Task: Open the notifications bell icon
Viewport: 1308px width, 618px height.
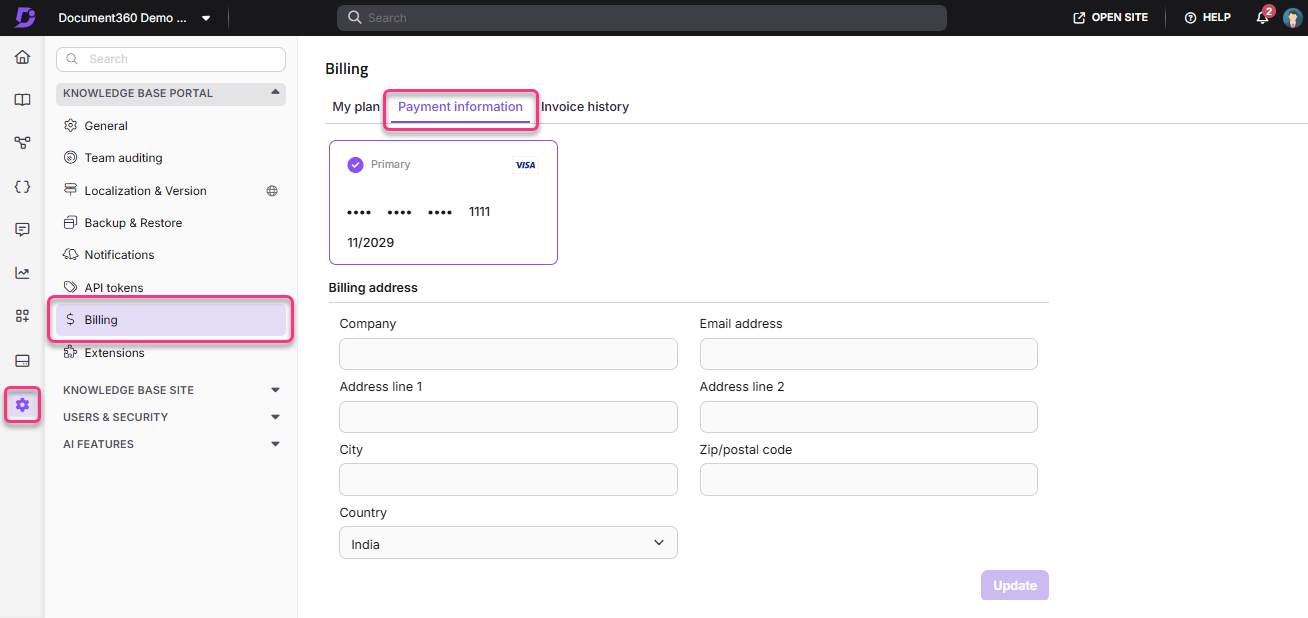Action: coord(1262,18)
